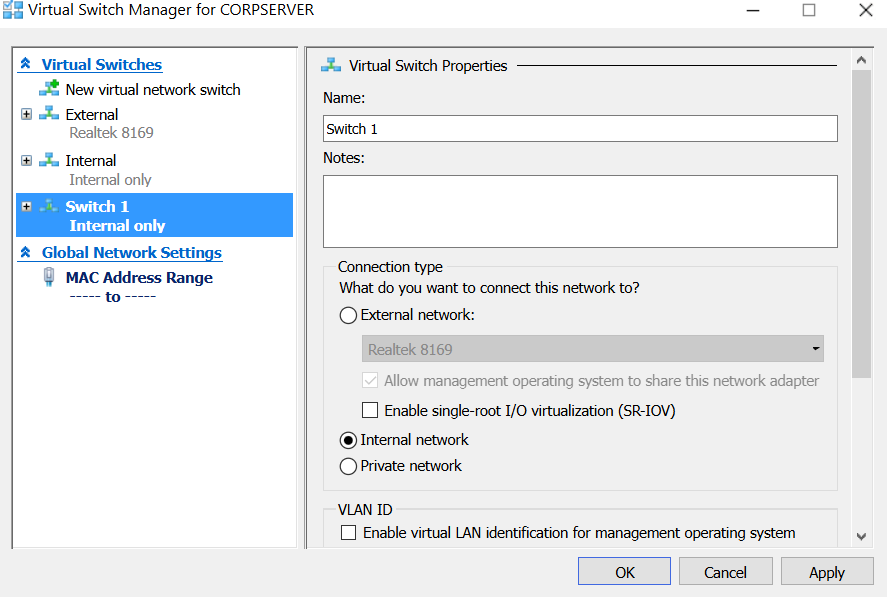Enable virtual LAN identification checkbox

[348, 533]
